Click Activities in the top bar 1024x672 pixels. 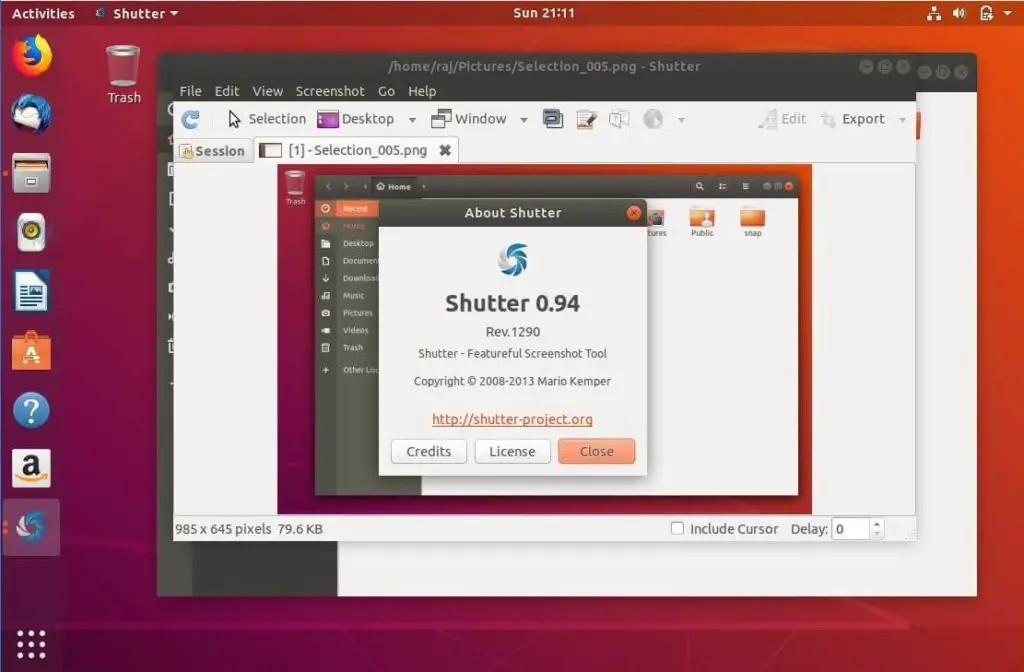(x=43, y=13)
